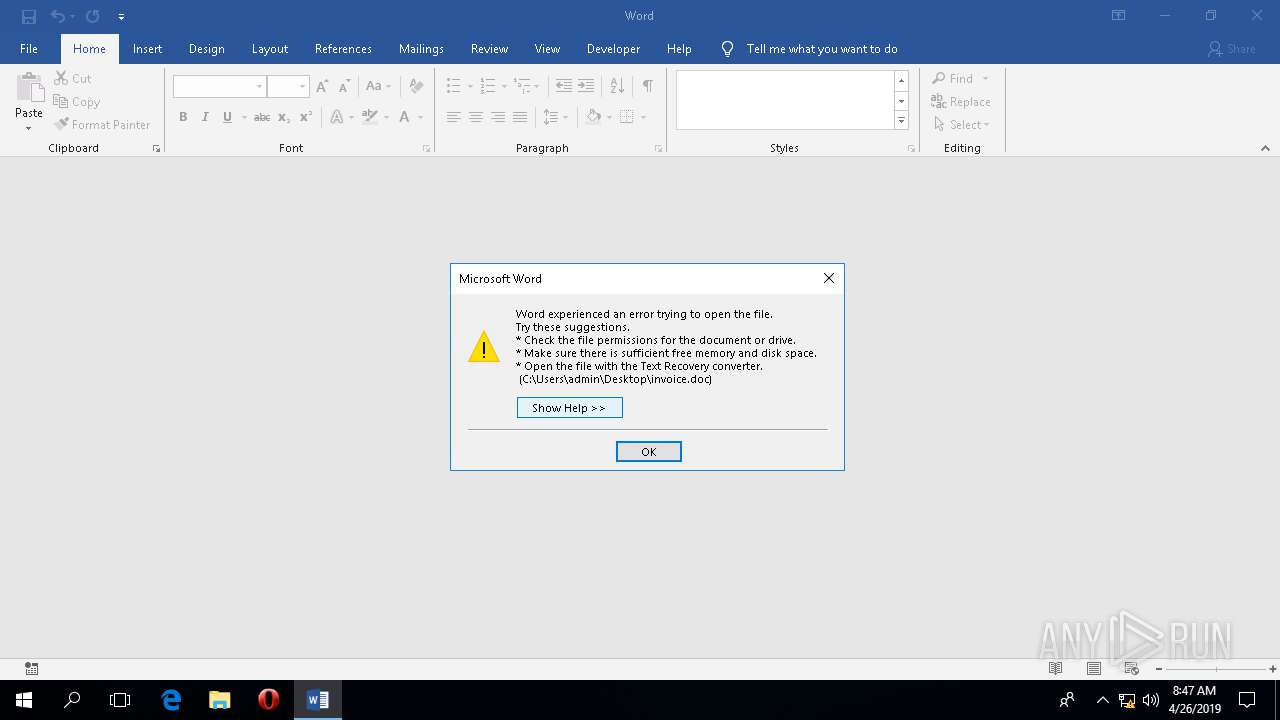The width and height of the screenshot is (1280, 720).
Task: Click Styles gallery scroll down arrow
Action: tap(901, 101)
